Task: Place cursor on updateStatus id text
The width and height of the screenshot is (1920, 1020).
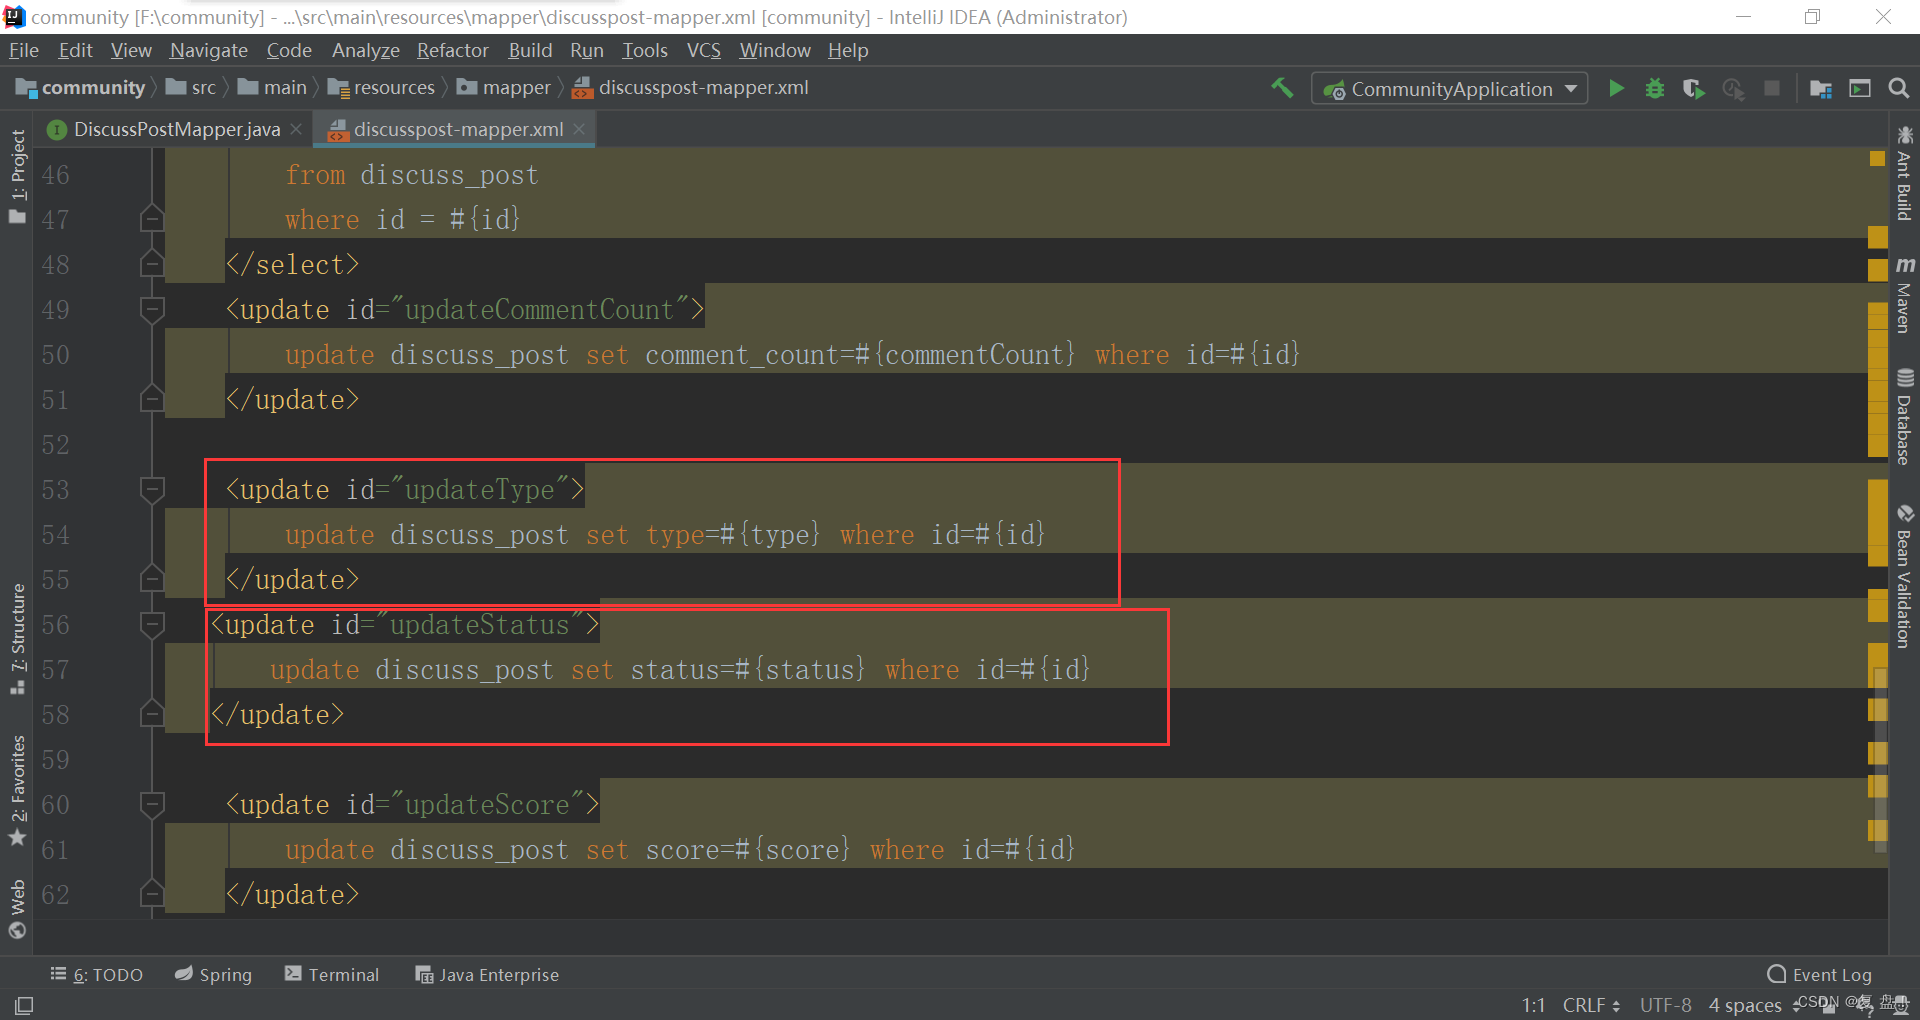Action: pos(480,625)
